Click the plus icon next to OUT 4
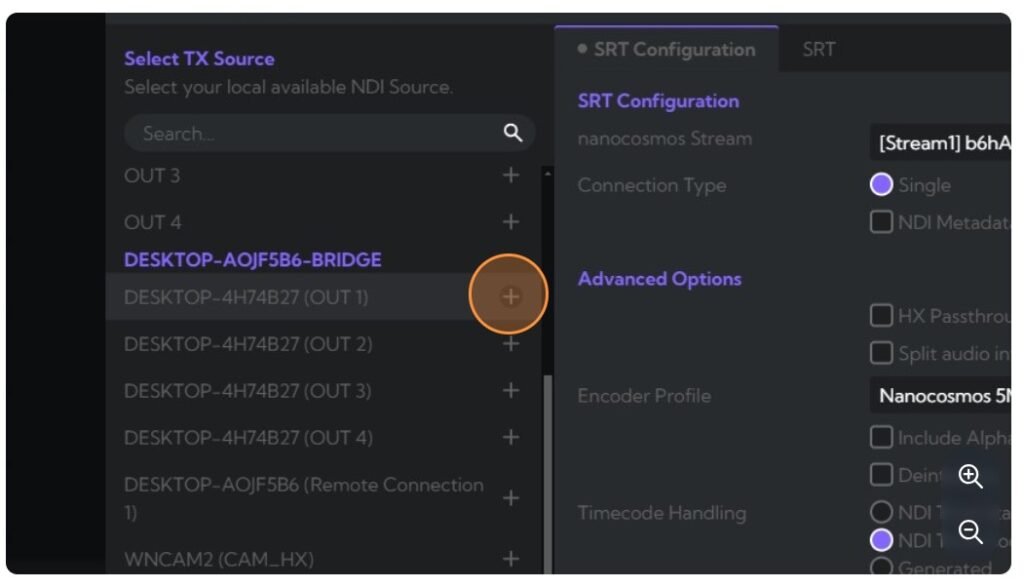 tap(510, 221)
